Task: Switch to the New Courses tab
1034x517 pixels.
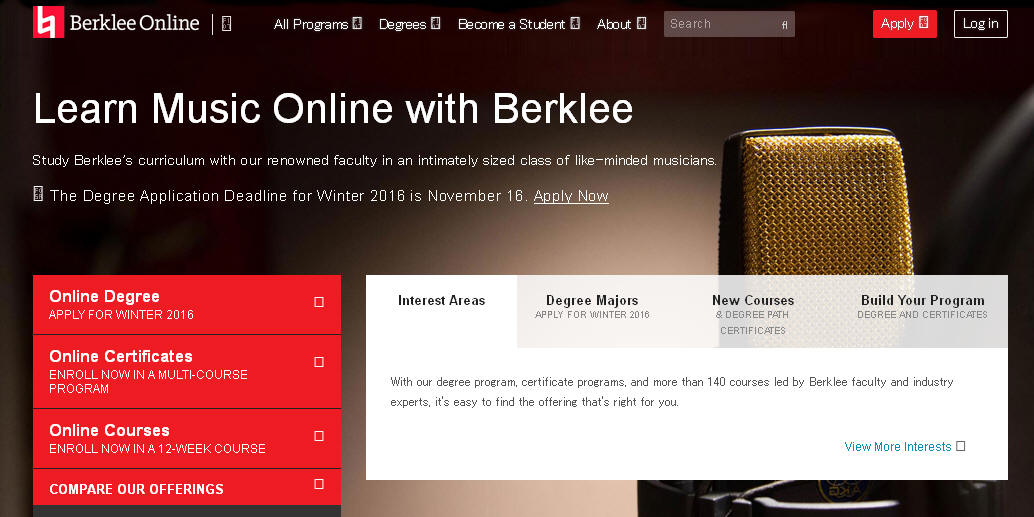Action: [x=753, y=311]
